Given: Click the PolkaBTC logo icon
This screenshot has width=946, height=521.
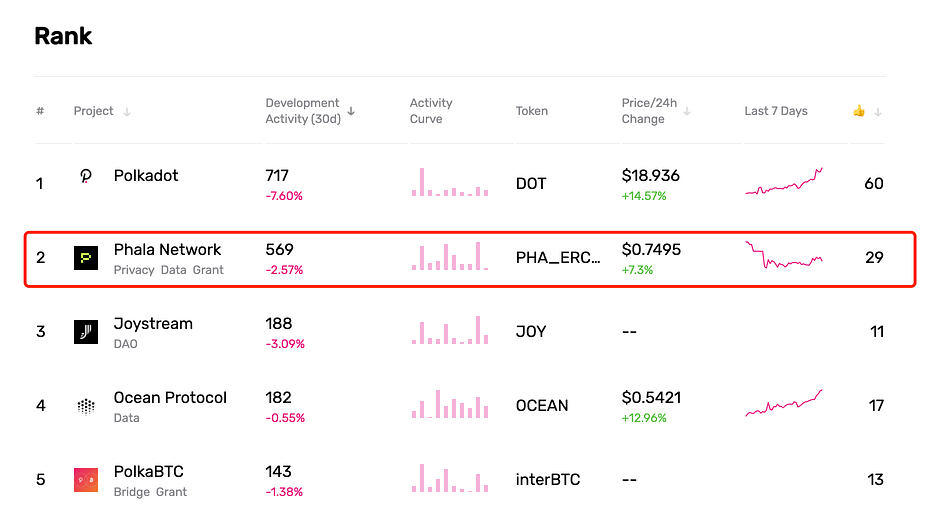Looking at the screenshot, I should tap(86, 480).
